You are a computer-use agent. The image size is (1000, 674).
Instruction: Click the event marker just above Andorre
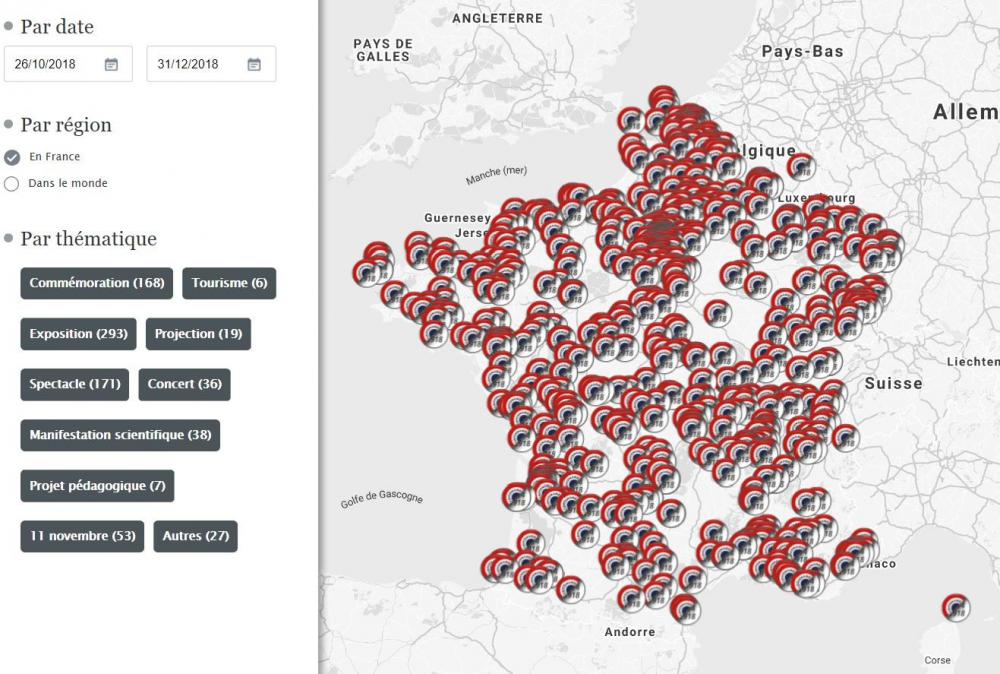[x=630, y=598]
